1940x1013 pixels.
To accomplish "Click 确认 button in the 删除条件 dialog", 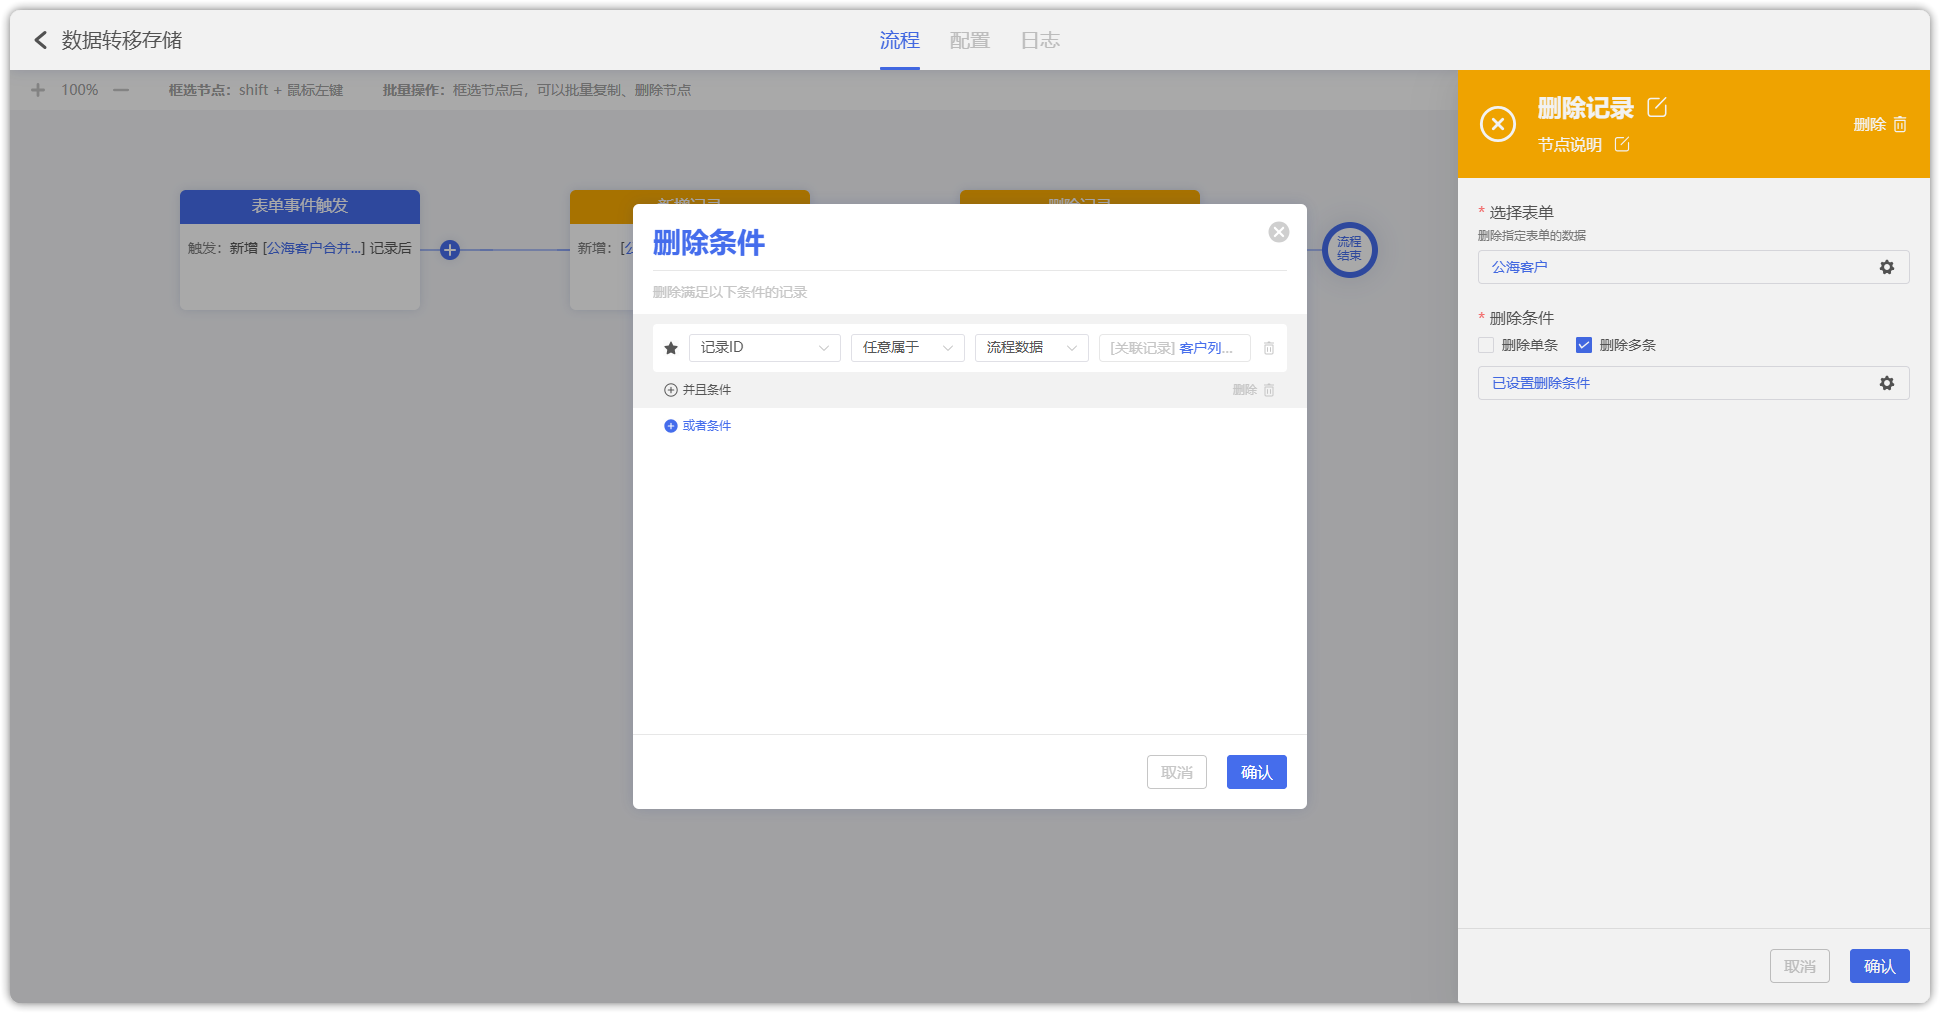I will click(1256, 772).
